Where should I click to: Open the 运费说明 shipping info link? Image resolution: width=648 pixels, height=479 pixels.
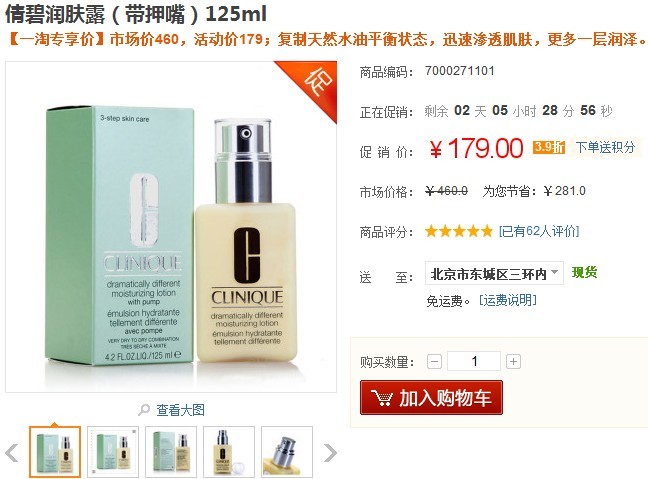tap(508, 300)
